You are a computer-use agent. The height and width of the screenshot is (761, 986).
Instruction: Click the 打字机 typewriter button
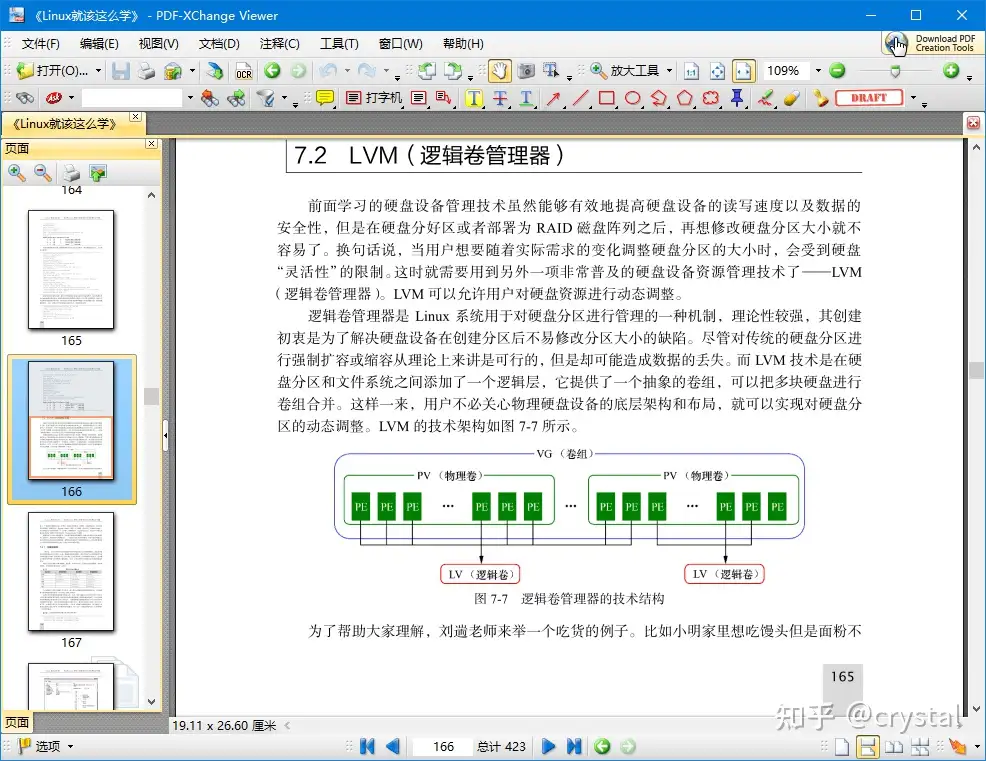point(374,98)
